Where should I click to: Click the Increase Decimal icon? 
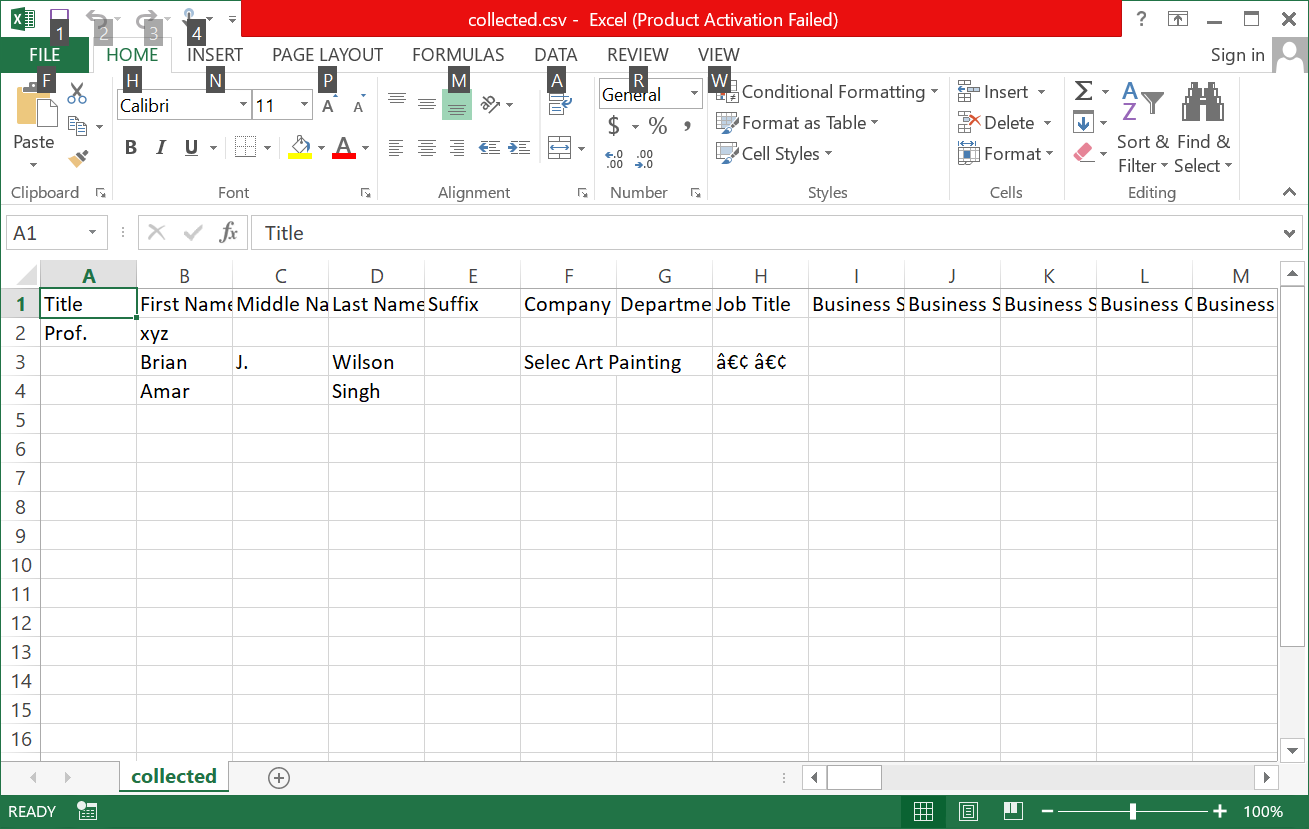613,161
